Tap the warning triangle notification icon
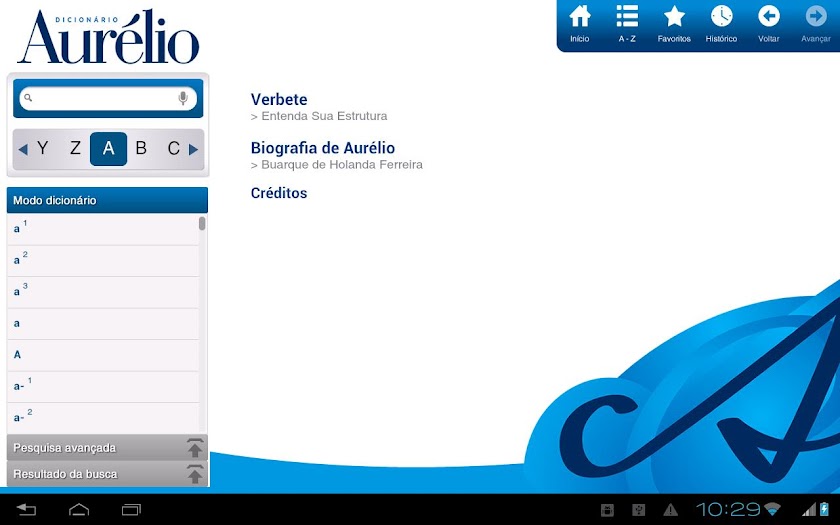 point(670,509)
